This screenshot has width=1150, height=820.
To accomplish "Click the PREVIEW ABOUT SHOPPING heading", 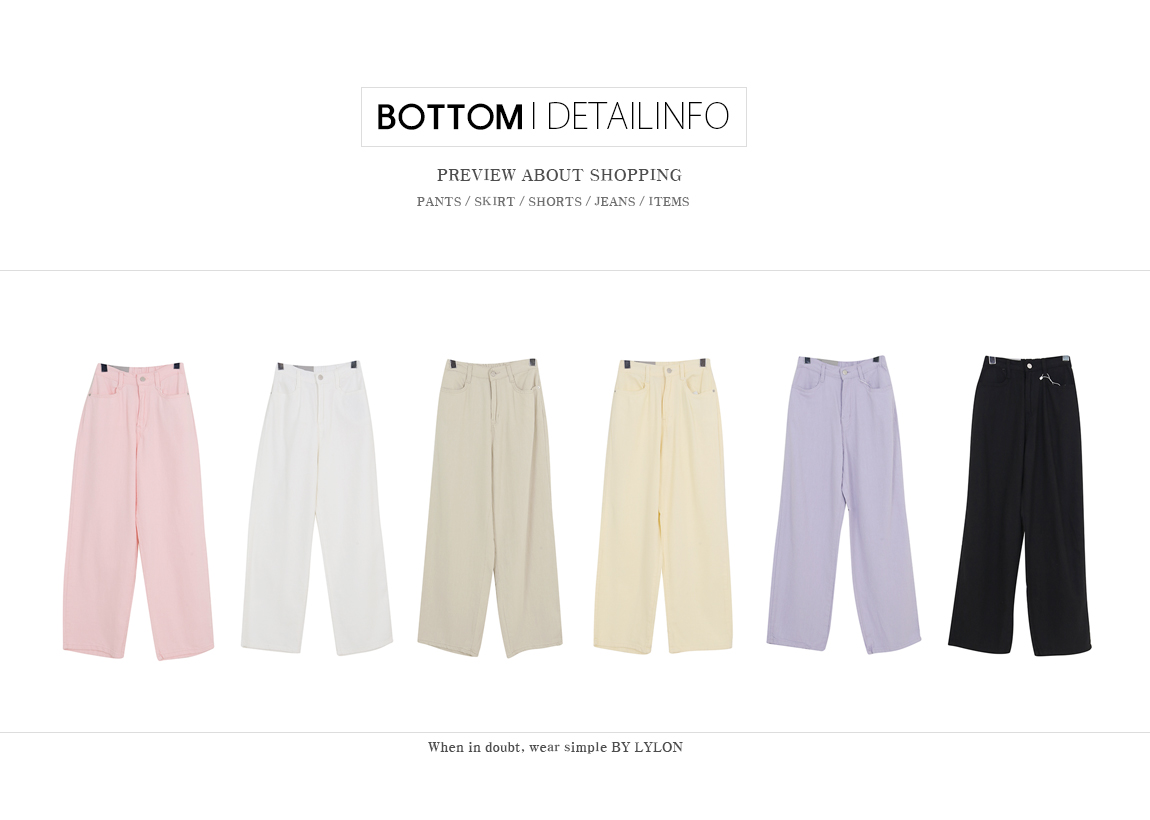I will coord(560,175).
